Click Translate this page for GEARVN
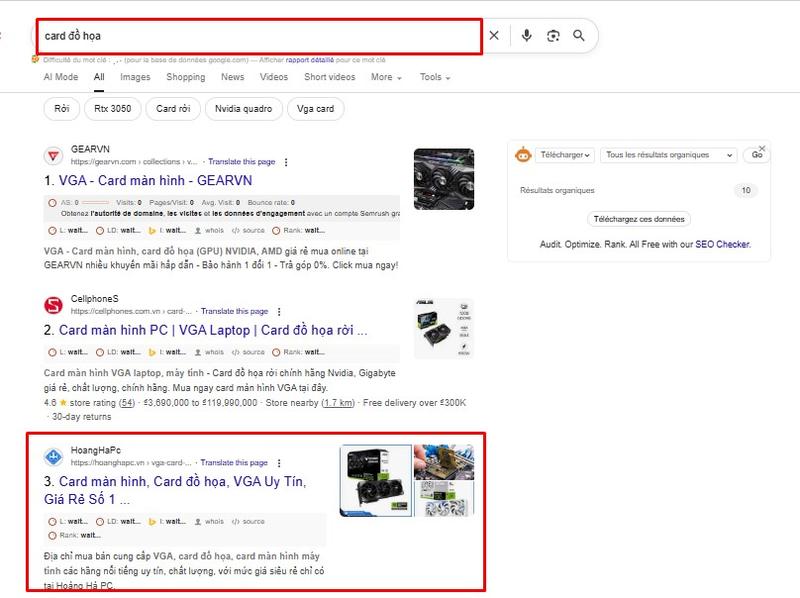 coord(241,162)
